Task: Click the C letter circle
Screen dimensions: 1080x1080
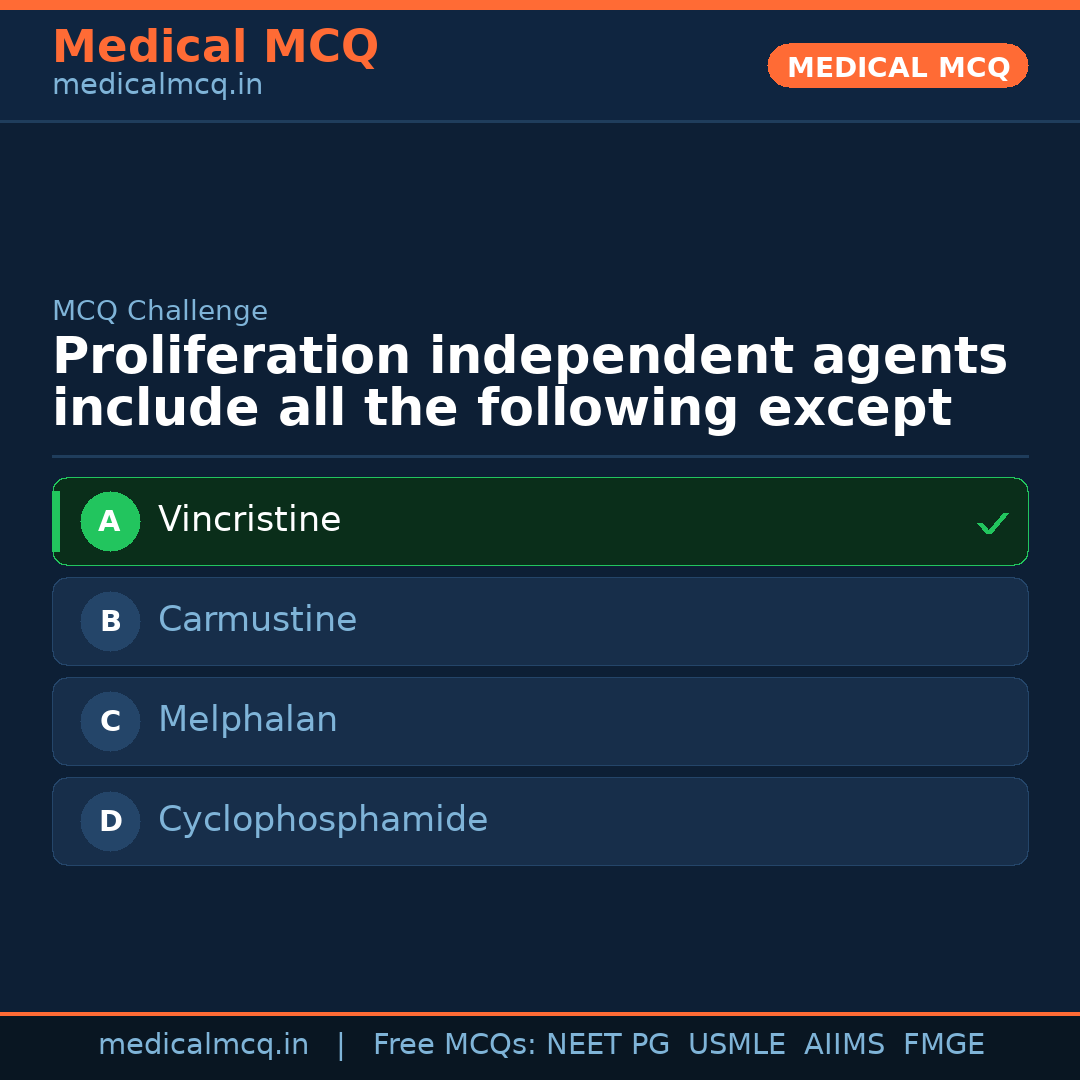Action: point(110,721)
